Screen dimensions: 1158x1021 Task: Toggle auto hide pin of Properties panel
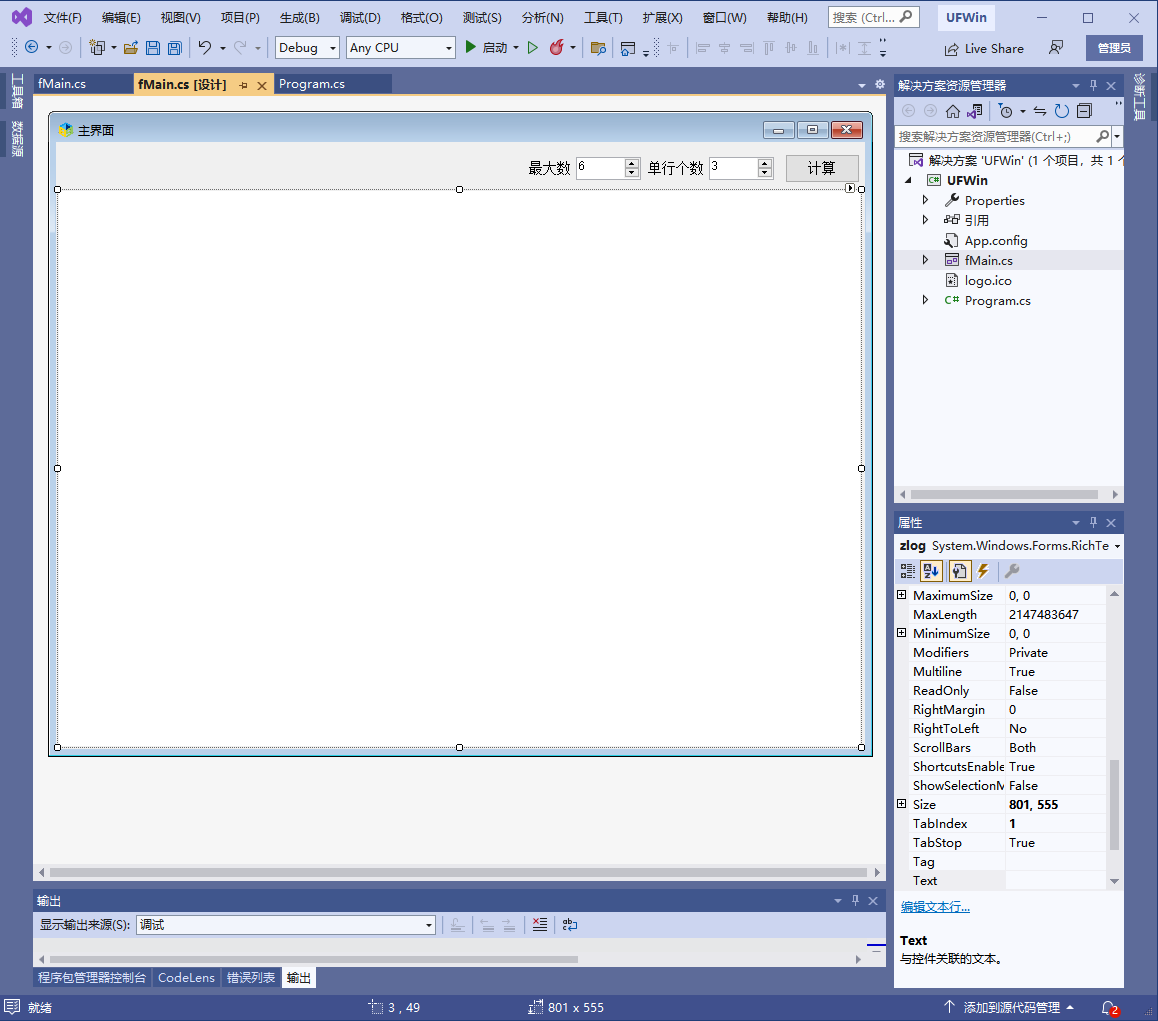tap(1094, 522)
